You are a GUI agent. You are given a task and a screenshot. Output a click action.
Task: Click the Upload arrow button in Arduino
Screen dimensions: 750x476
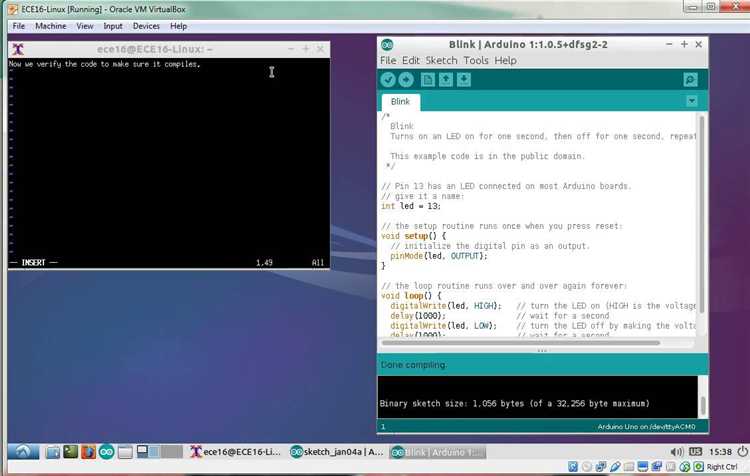tap(406, 80)
